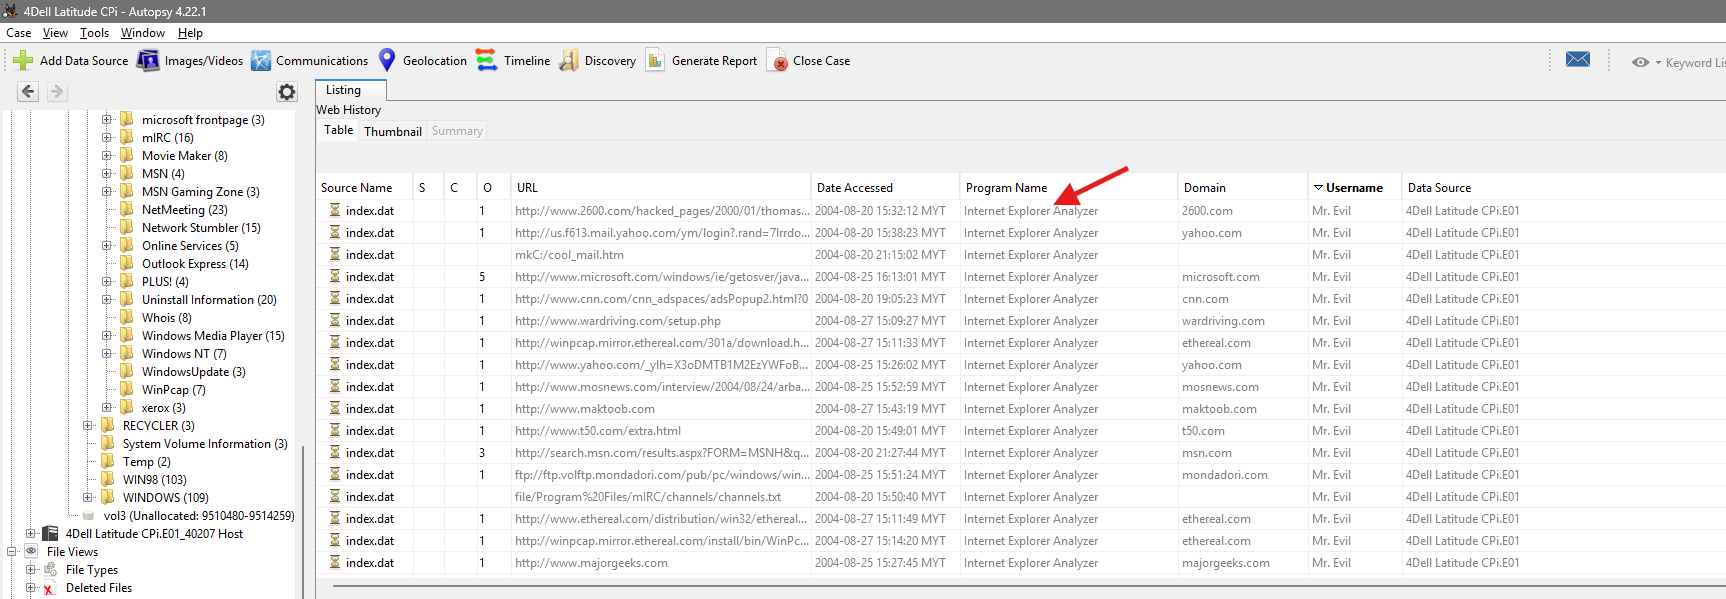Open tree settings gear icon
This screenshot has width=1726, height=599.
tap(287, 92)
